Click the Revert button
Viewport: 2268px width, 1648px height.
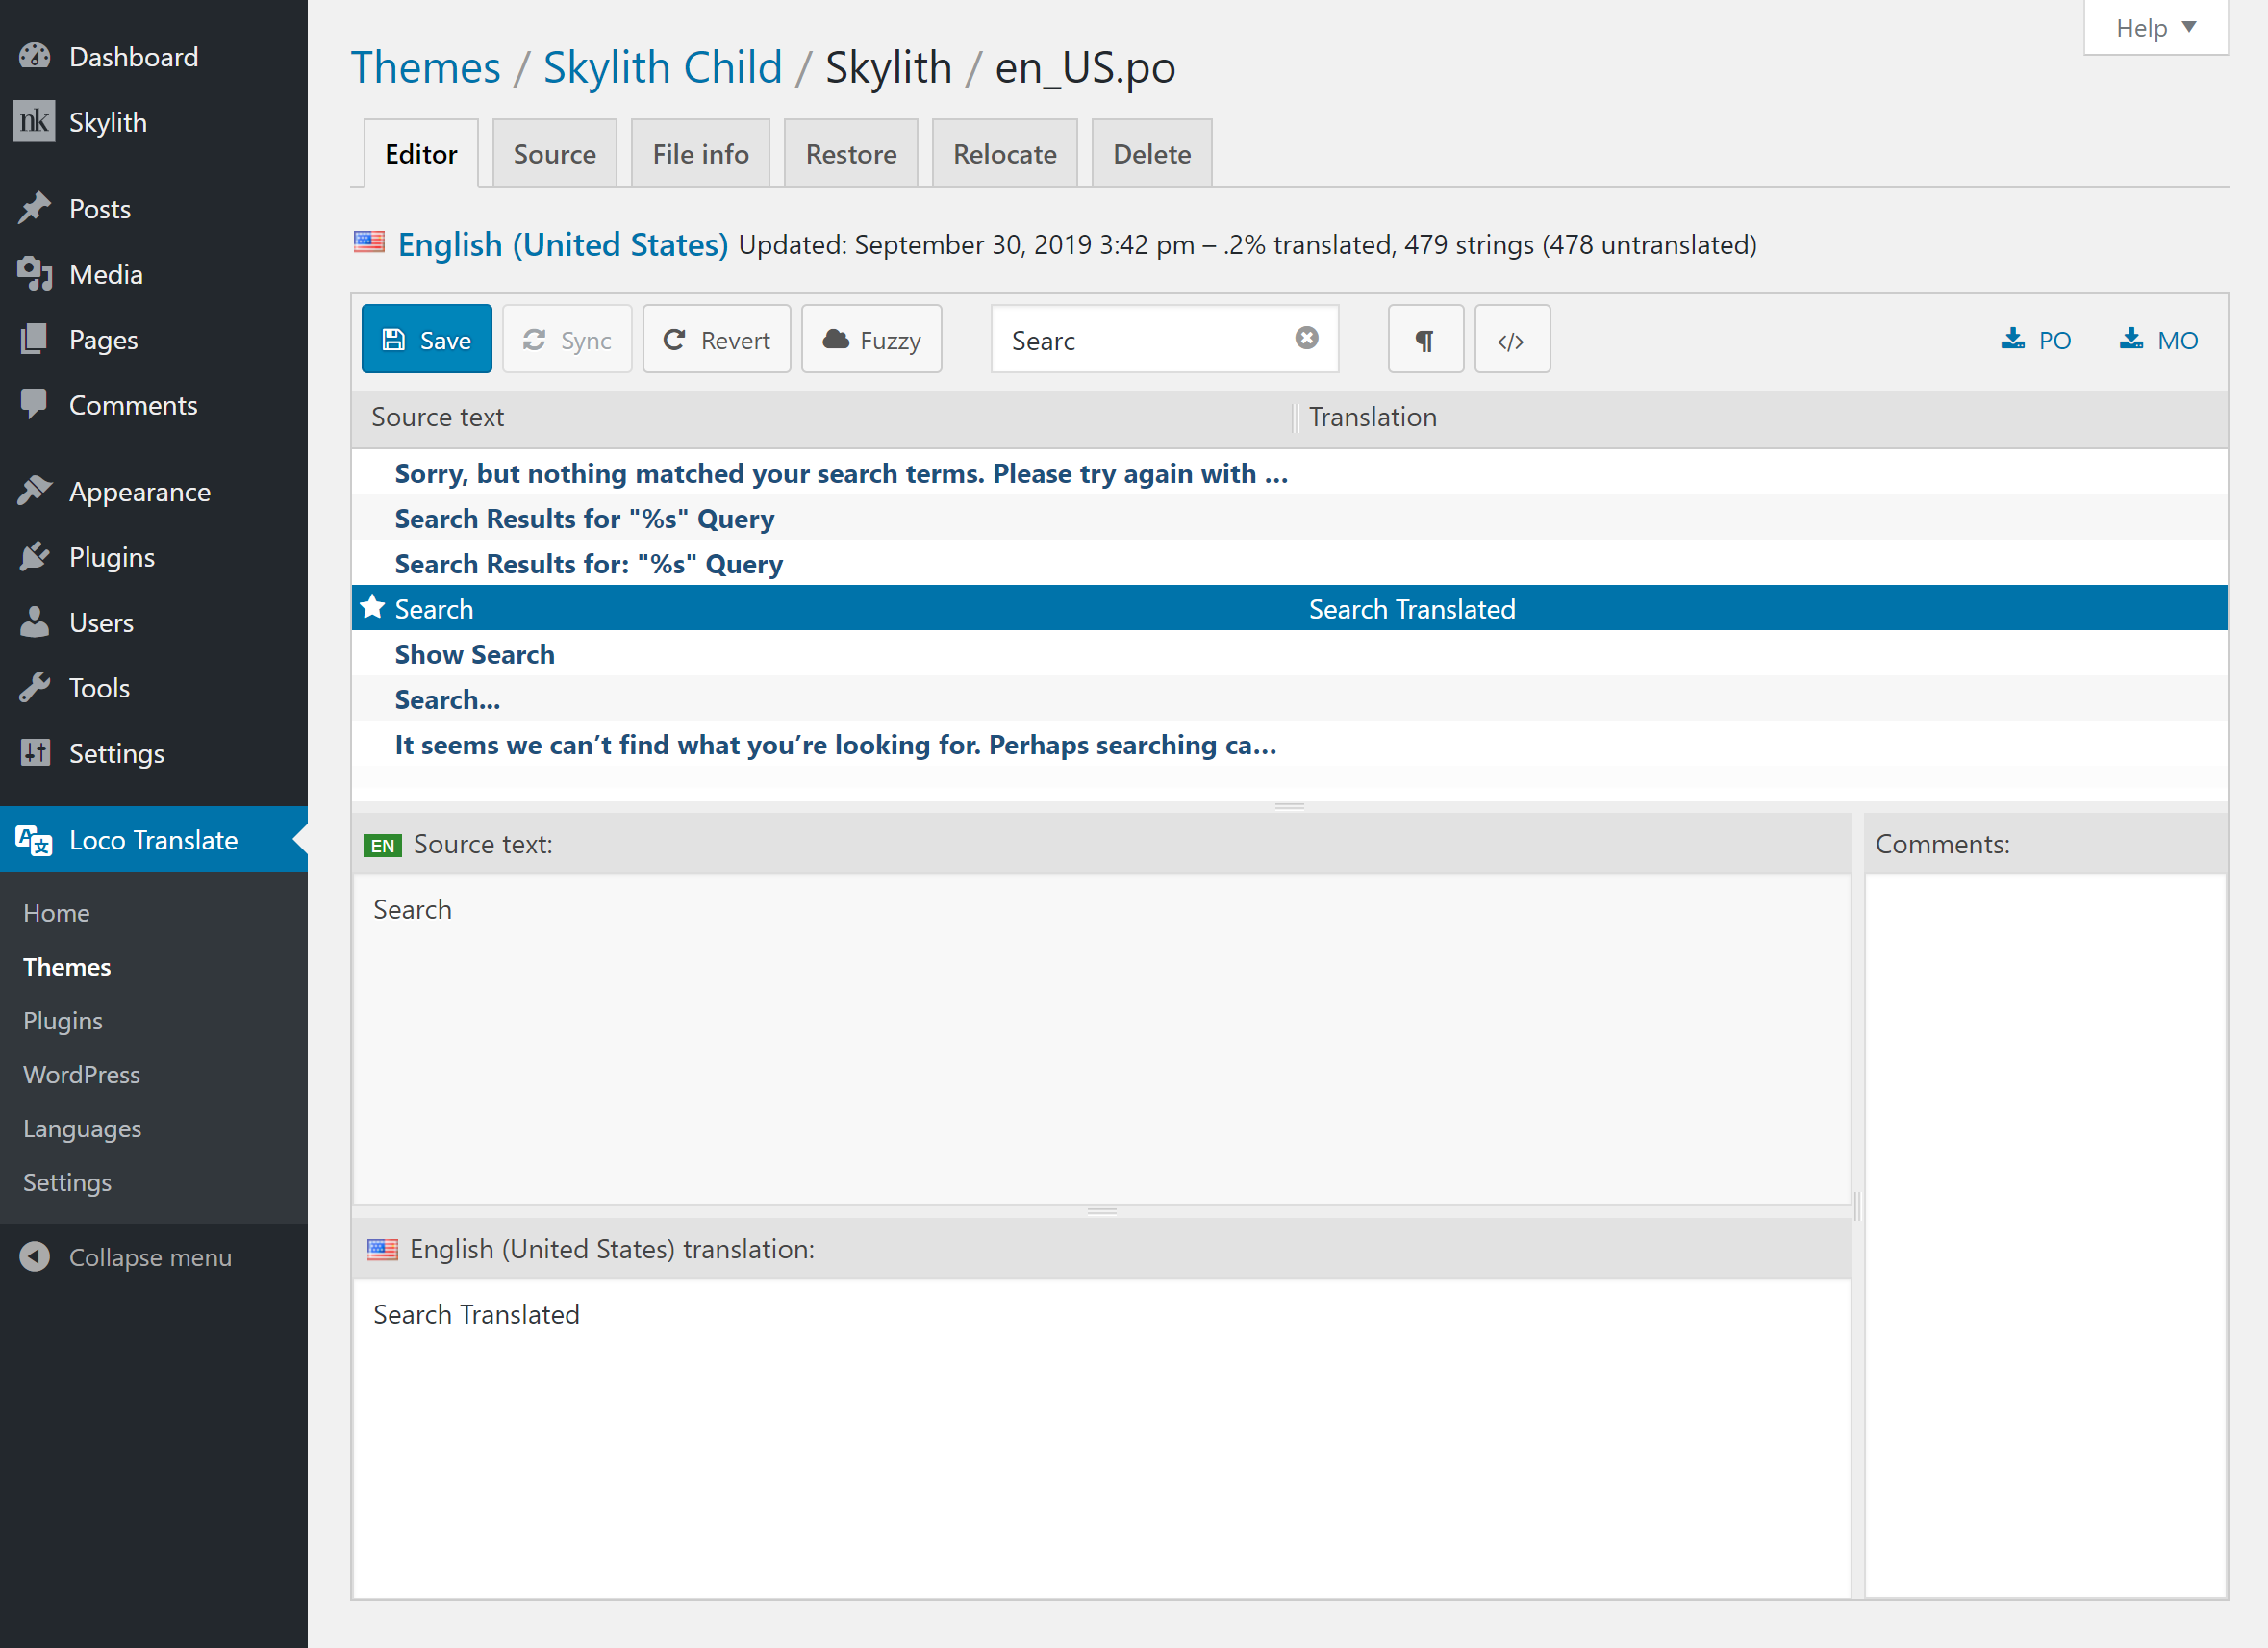click(717, 340)
